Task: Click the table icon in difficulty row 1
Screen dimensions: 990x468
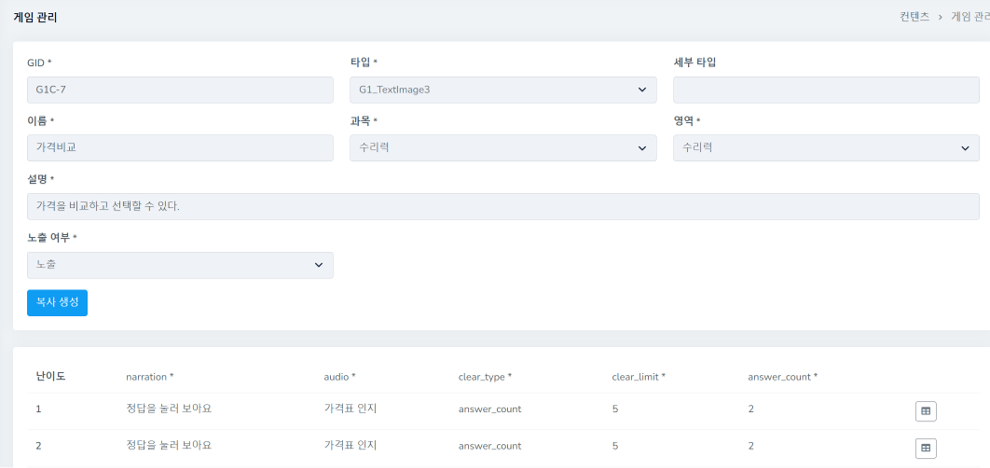Action: (x=925, y=411)
